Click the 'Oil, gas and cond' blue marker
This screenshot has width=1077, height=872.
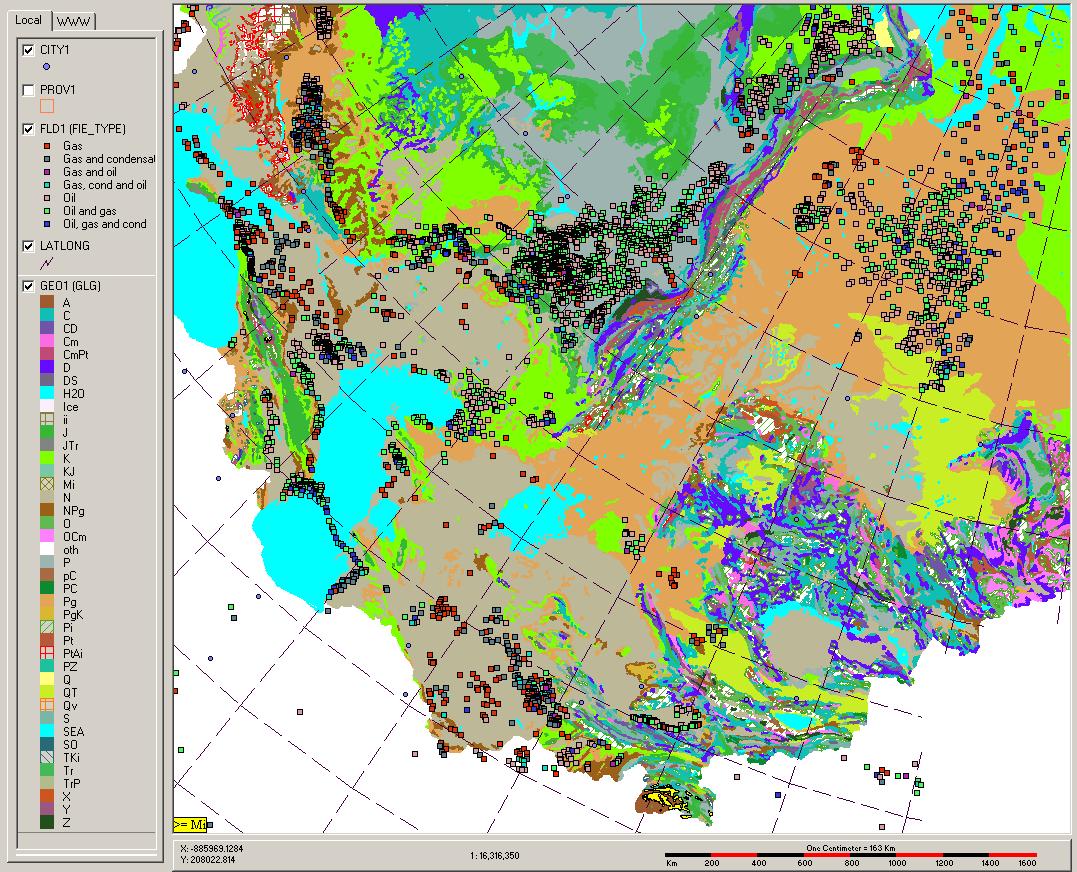[46, 224]
